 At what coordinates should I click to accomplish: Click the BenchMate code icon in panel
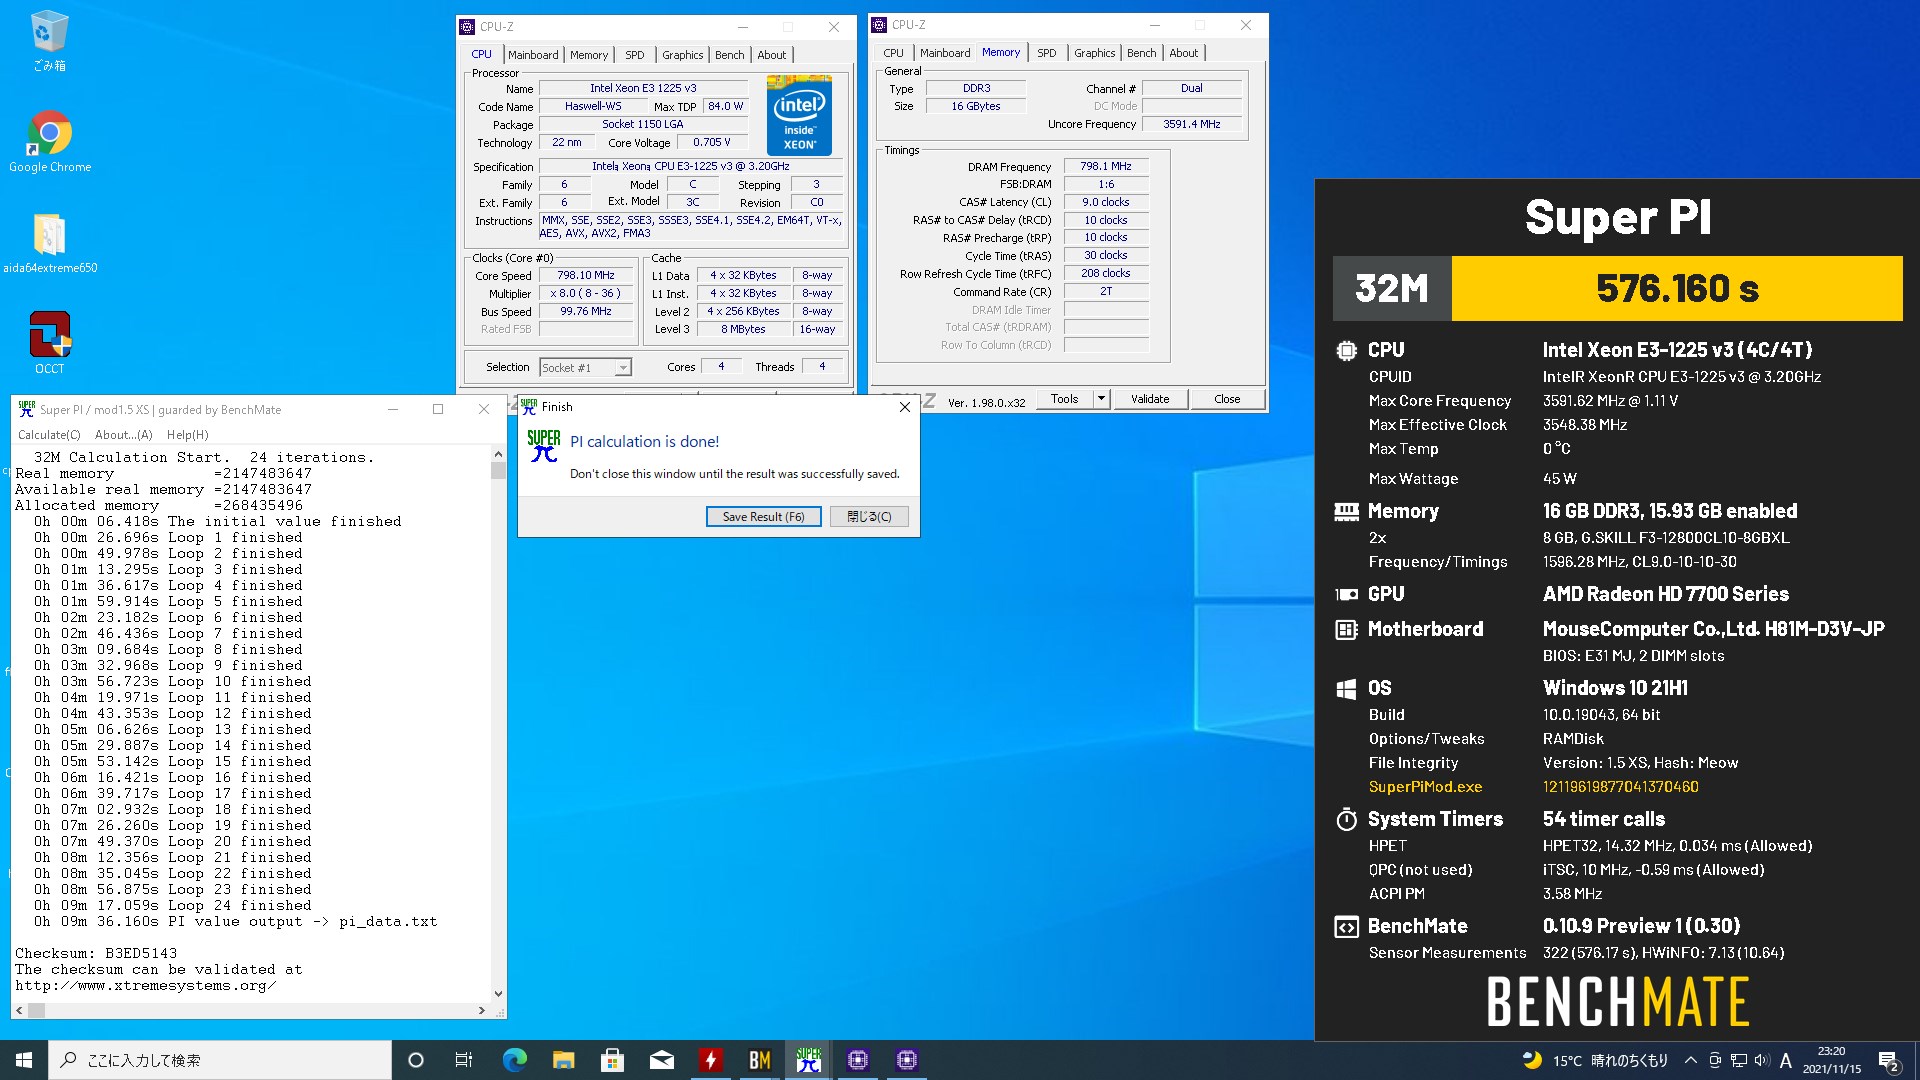[x=1346, y=927]
